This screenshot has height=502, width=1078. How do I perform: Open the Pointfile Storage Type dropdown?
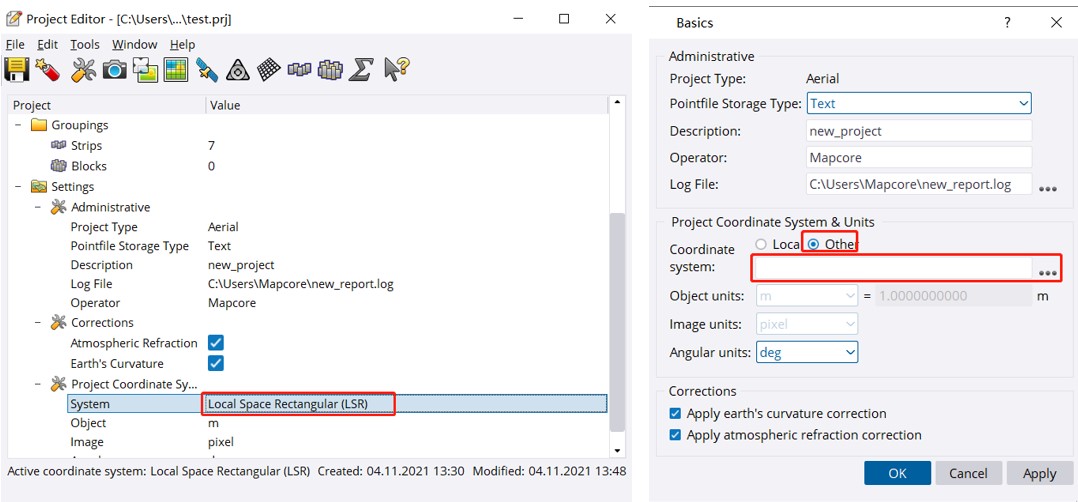click(x=919, y=103)
